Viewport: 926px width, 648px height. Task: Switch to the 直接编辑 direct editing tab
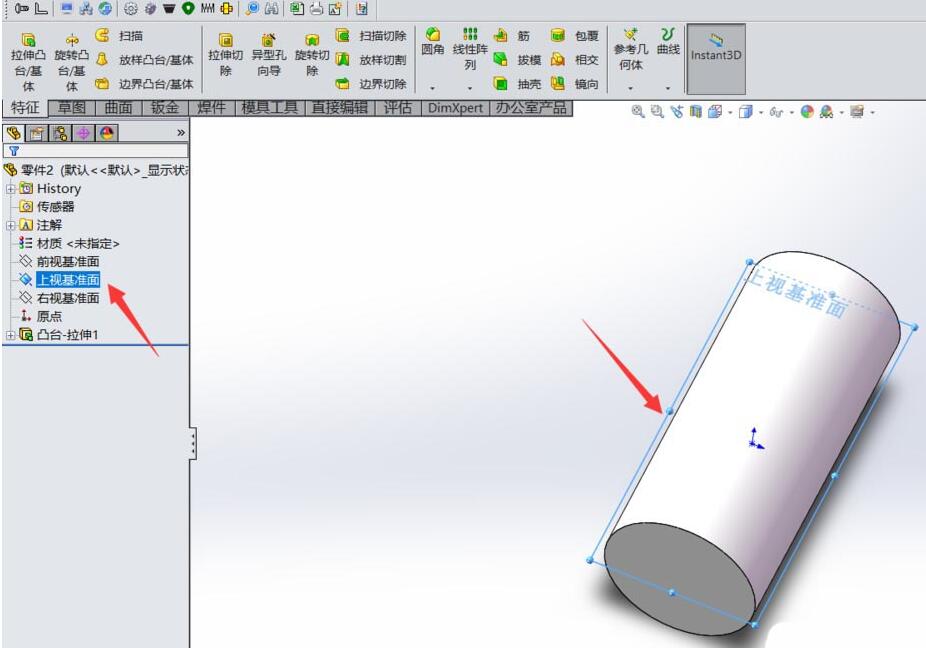click(340, 108)
